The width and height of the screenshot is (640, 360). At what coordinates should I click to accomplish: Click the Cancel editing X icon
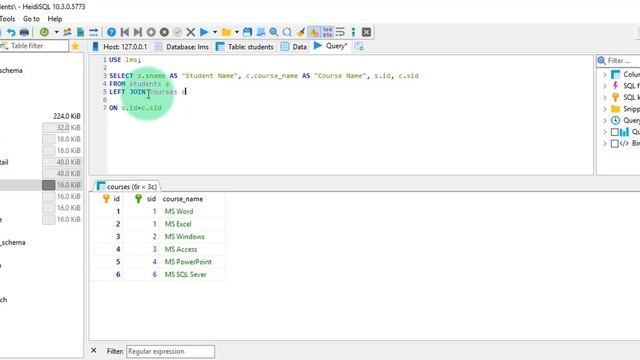[190, 32]
